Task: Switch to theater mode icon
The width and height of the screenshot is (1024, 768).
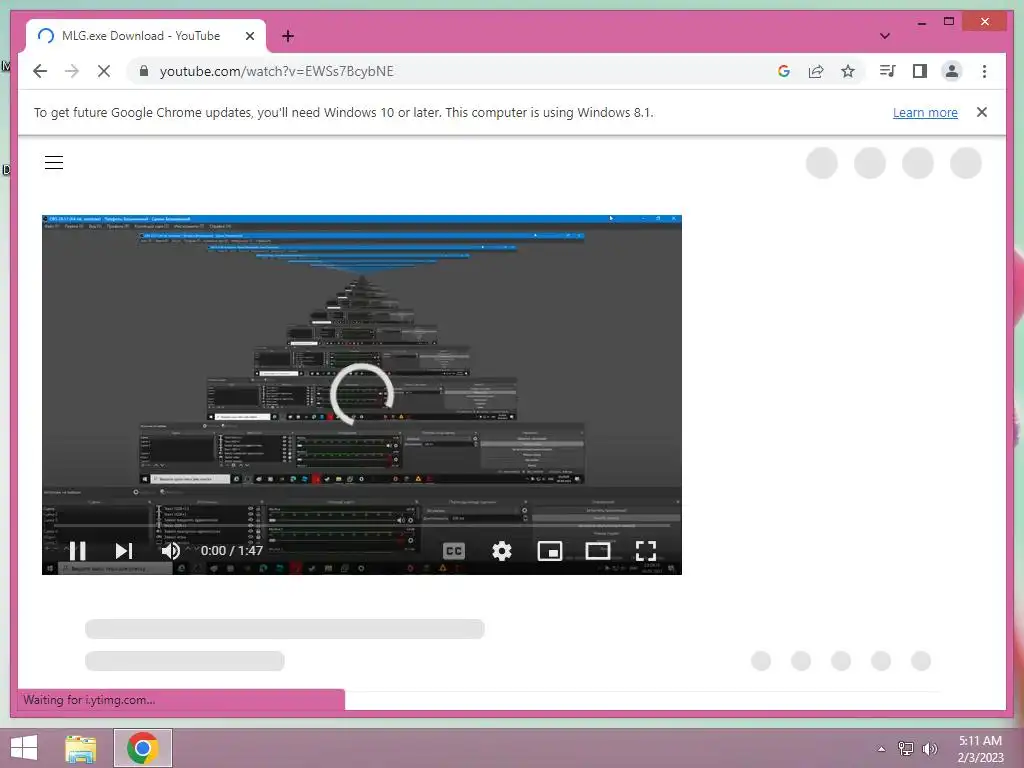Action: (x=598, y=551)
